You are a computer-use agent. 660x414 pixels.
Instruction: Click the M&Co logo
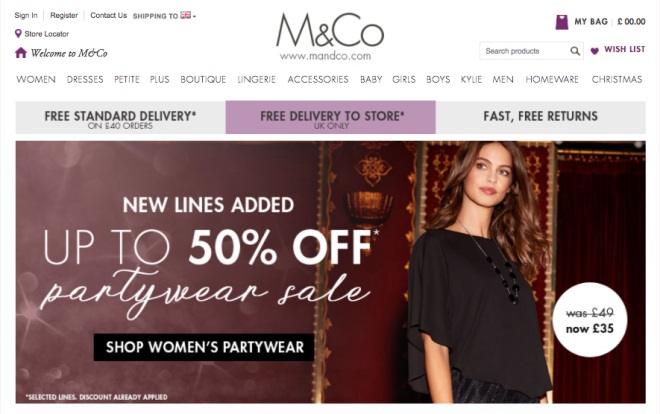330,37
